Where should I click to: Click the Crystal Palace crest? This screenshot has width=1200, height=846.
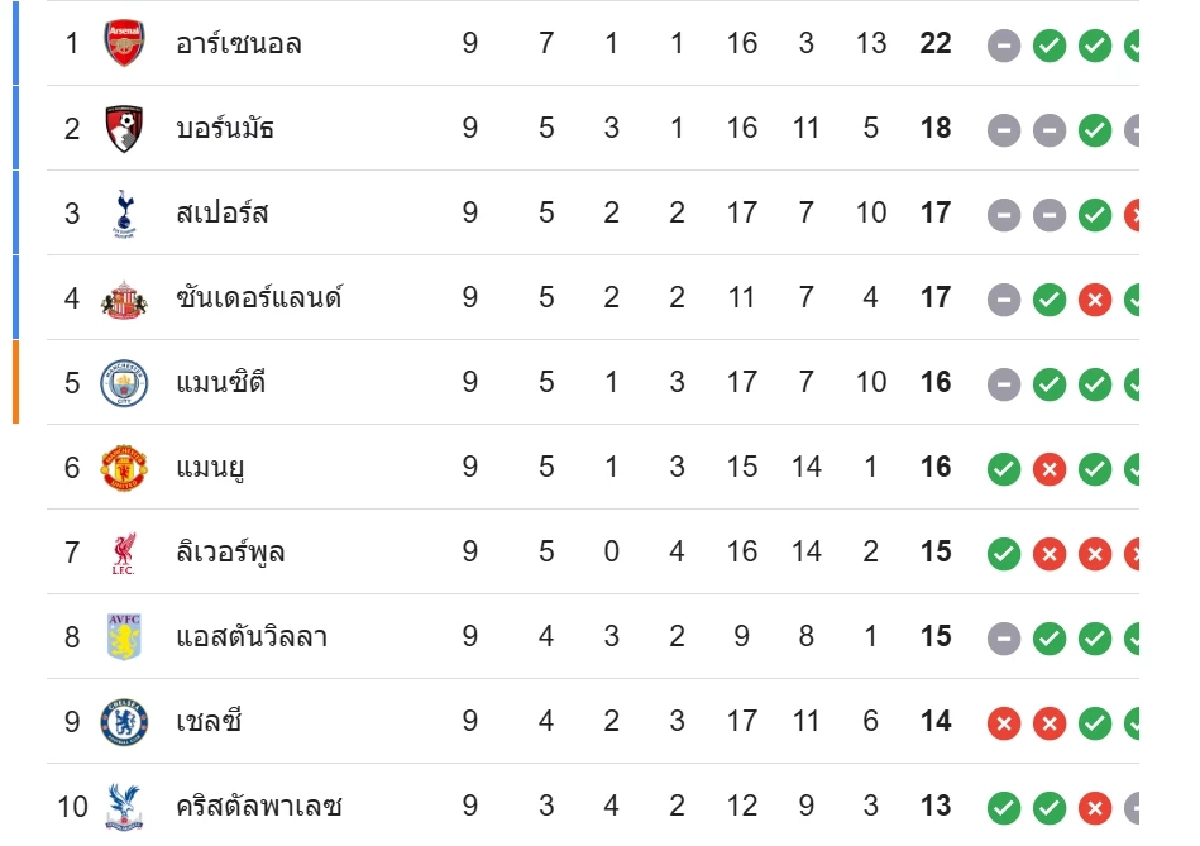point(125,806)
